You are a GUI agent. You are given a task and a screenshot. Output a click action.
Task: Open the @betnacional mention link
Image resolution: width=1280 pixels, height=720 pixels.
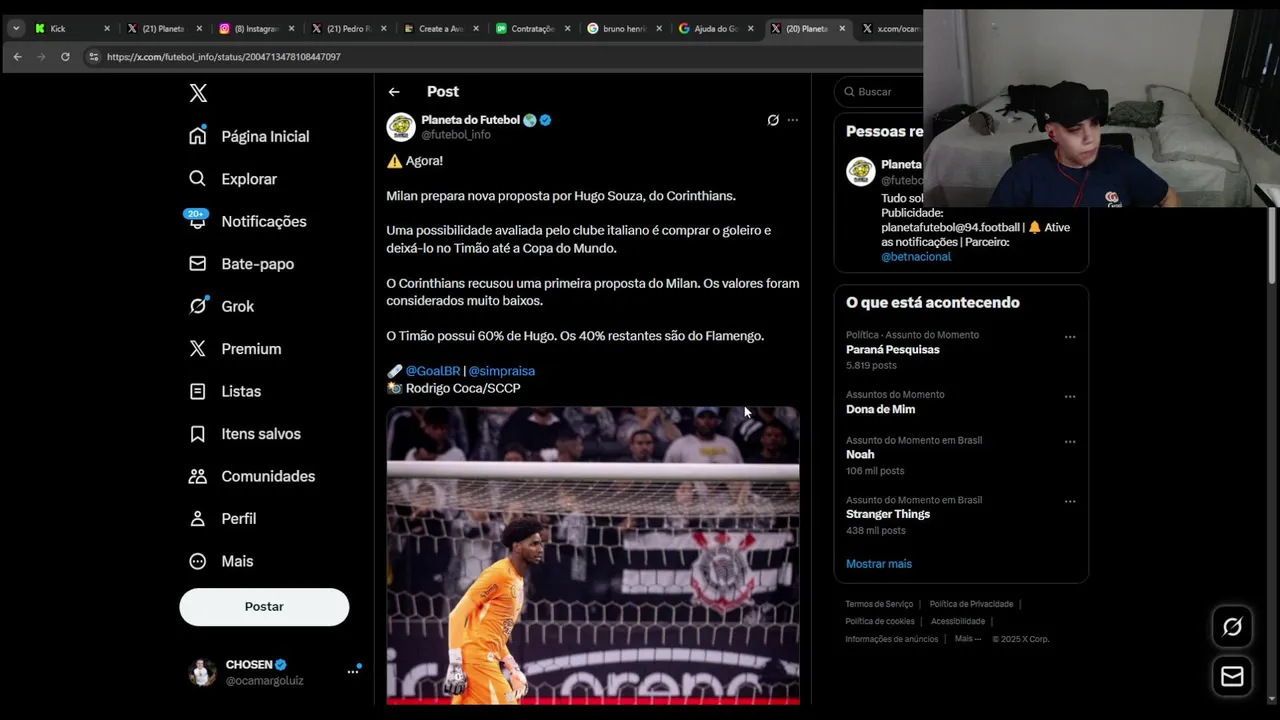tap(916, 257)
